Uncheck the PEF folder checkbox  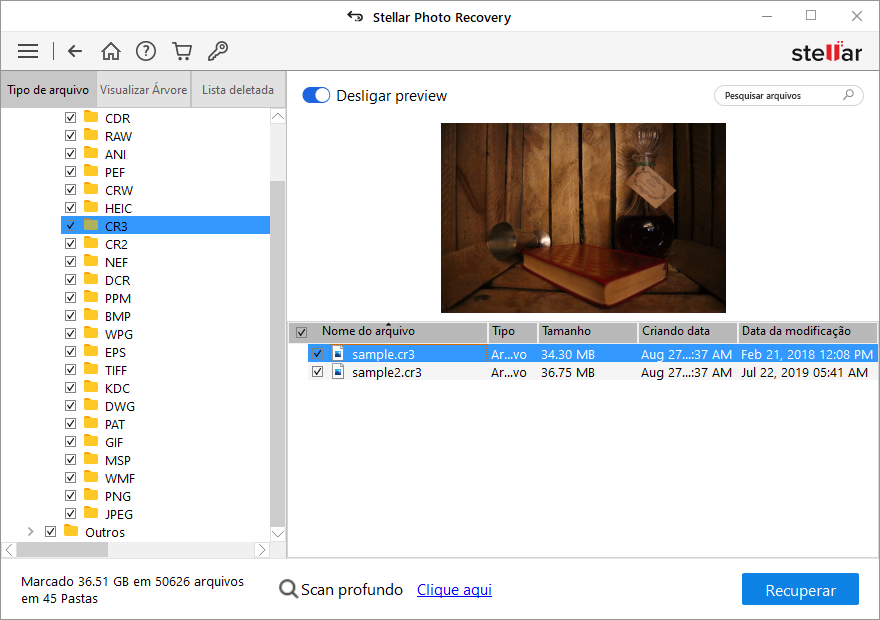coord(70,171)
